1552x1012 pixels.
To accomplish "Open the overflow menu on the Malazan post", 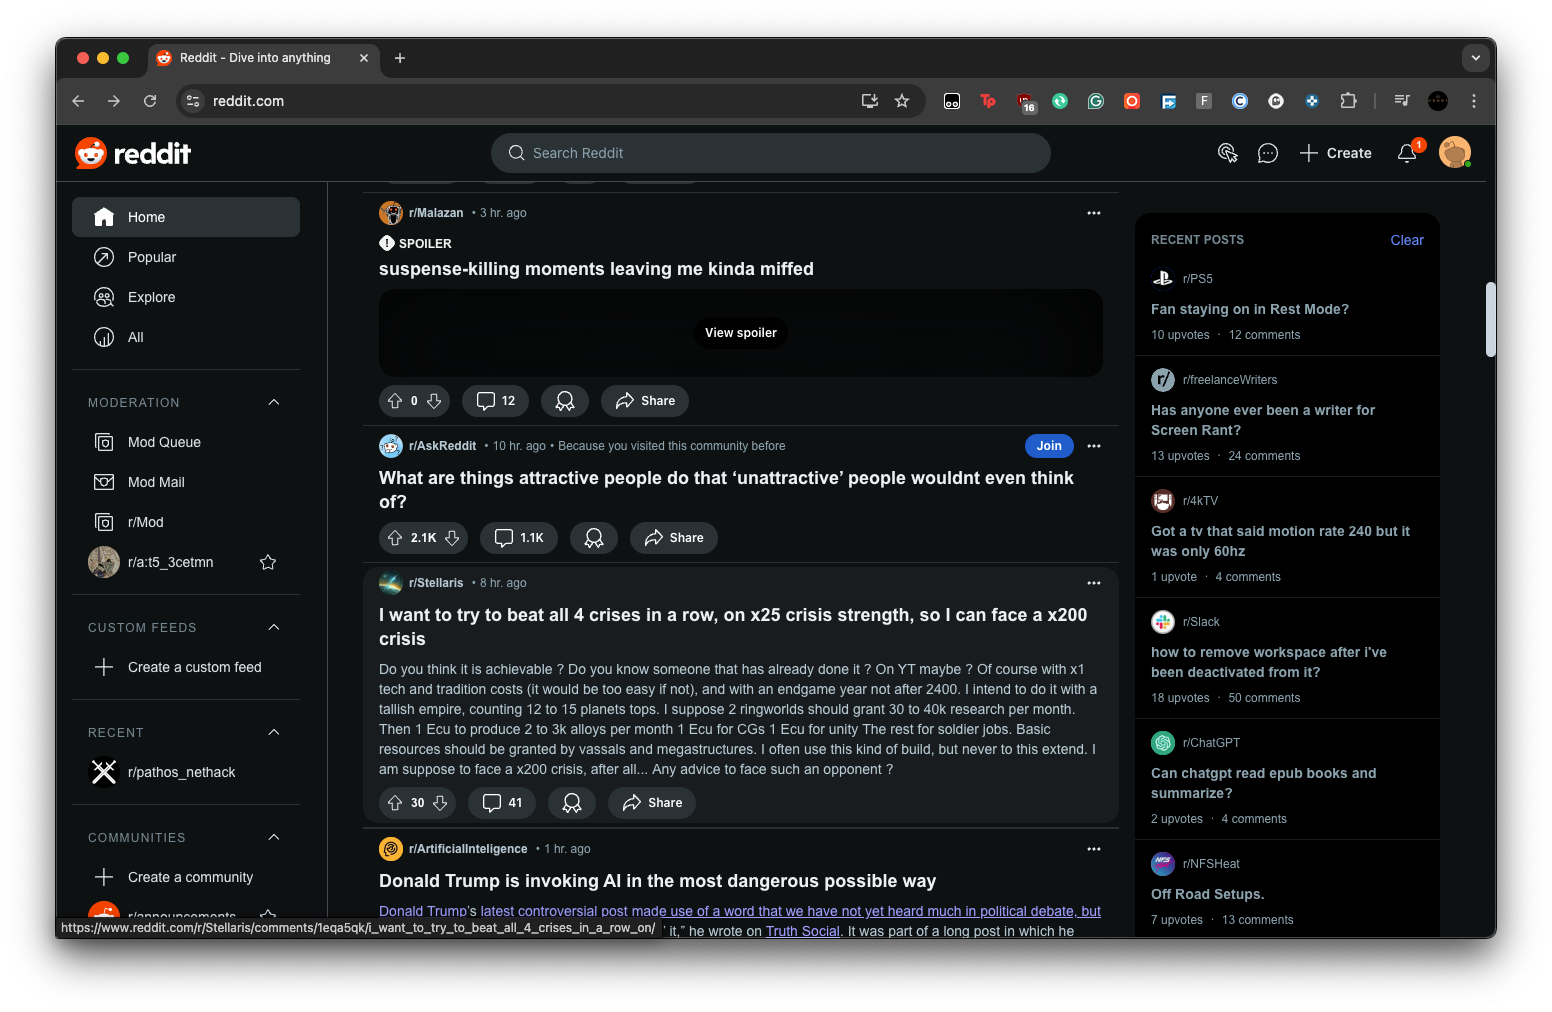I will pos(1094,213).
